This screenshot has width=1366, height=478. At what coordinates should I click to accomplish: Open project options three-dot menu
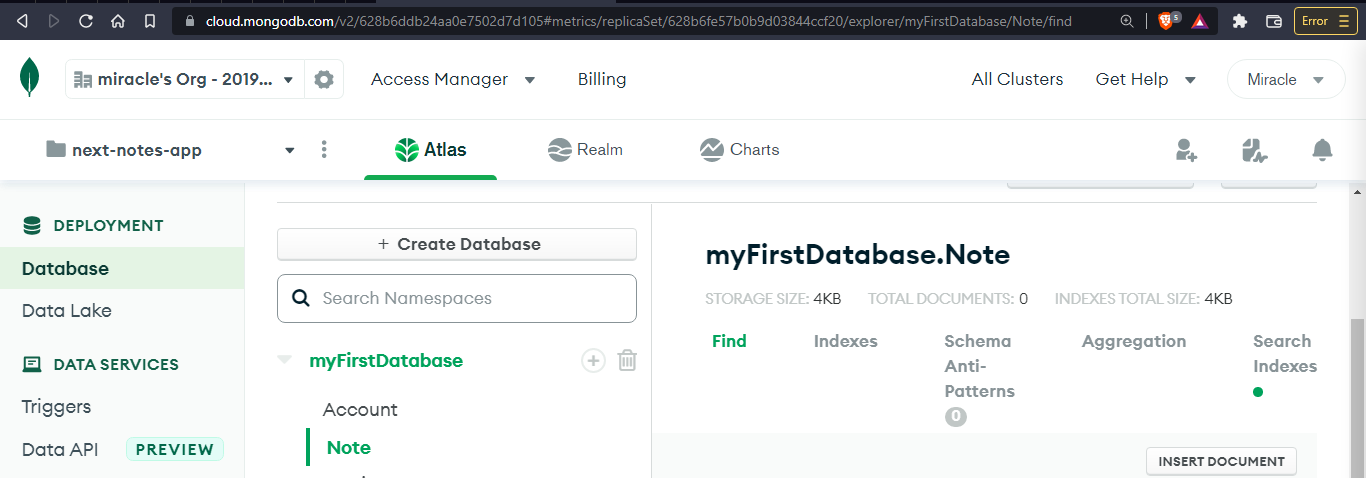pyautogui.click(x=323, y=149)
